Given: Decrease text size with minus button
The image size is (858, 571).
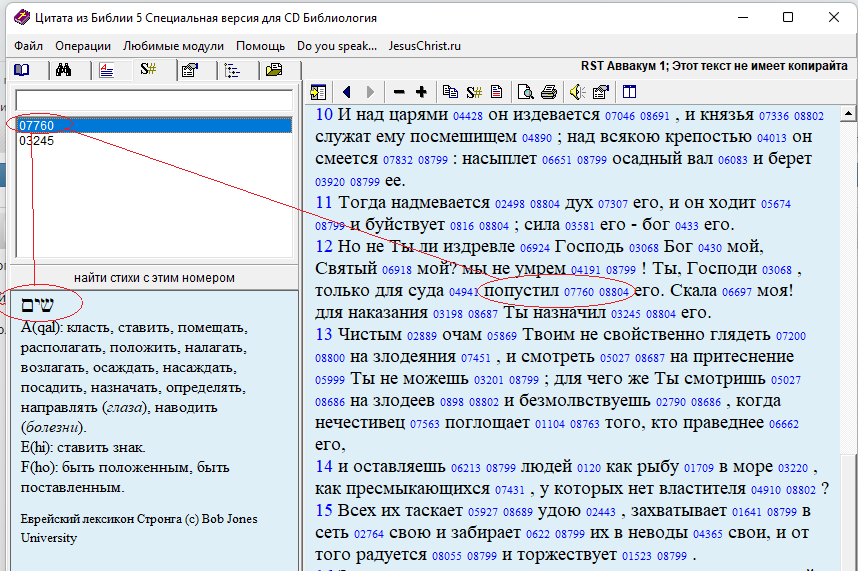Looking at the screenshot, I should pyautogui.click(x=400, y=92).
